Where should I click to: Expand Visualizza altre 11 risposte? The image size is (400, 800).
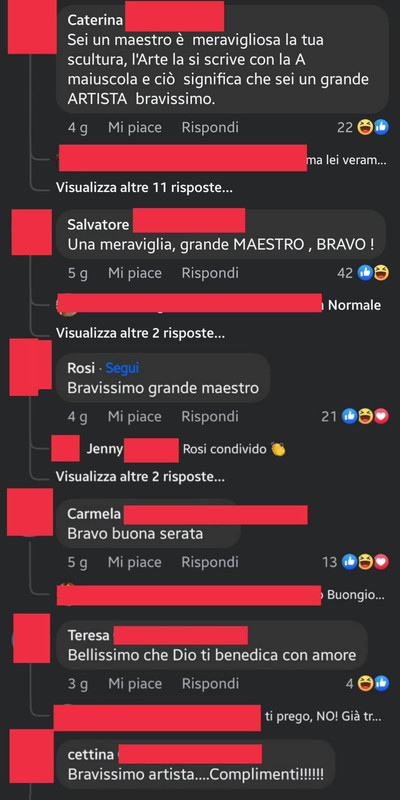(x=144, y=188)
